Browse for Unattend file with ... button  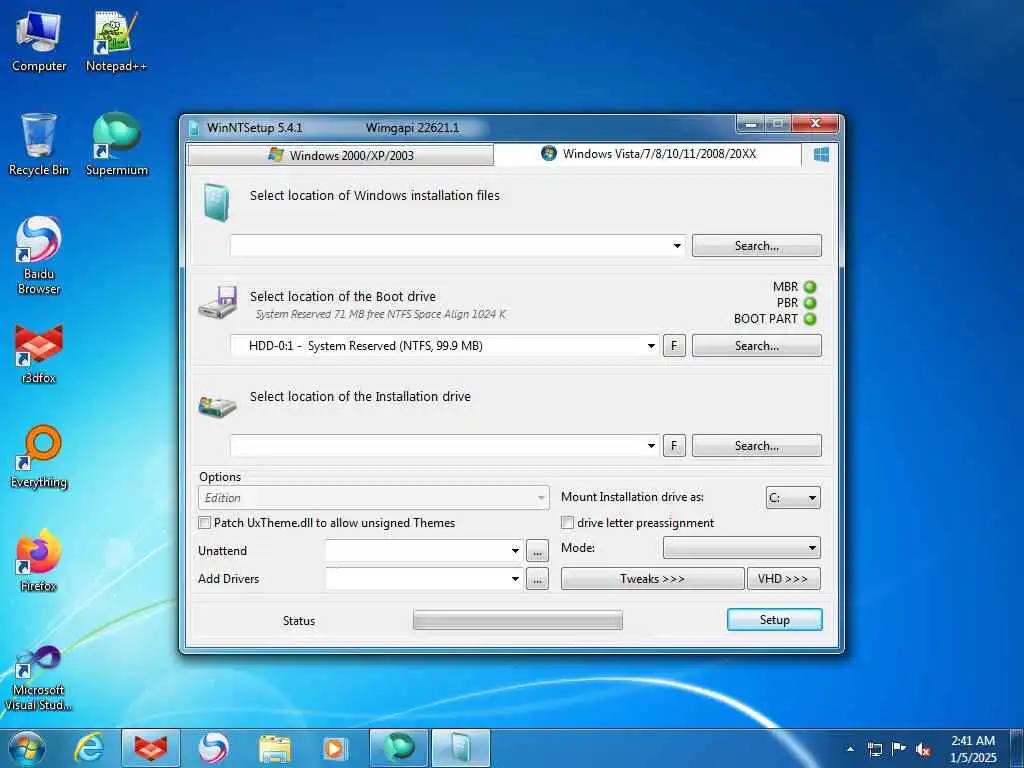[x=537, y=551]
